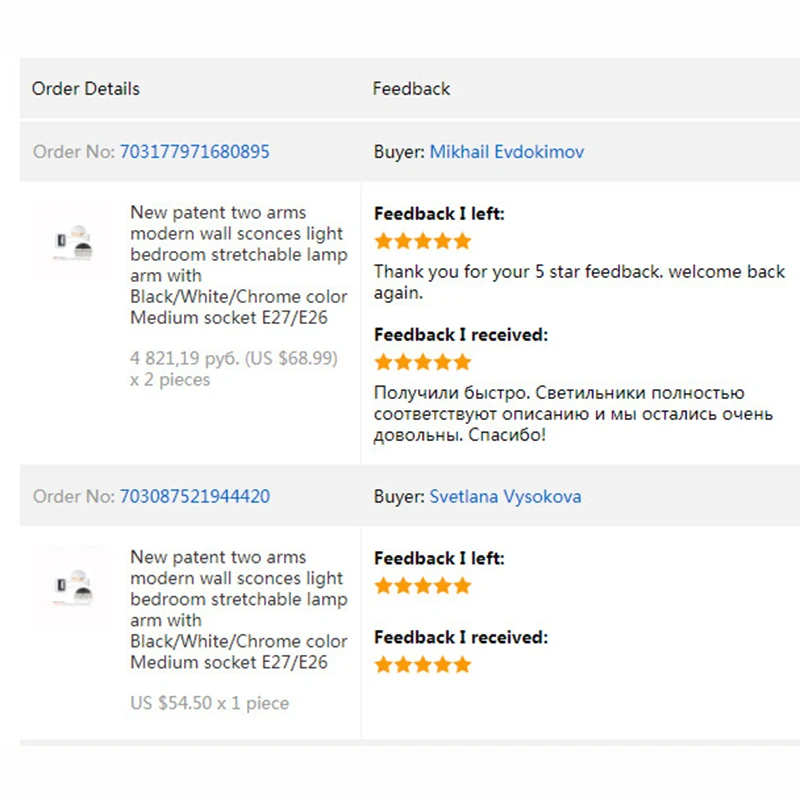This screenshot has height=800, width=800.
Task: Click the 'Thank you for your 5 star' reply
Action: 579,282
